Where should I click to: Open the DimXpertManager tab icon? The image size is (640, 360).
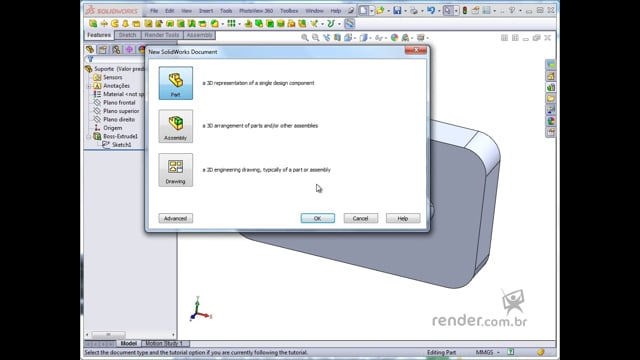click(129, 50)
